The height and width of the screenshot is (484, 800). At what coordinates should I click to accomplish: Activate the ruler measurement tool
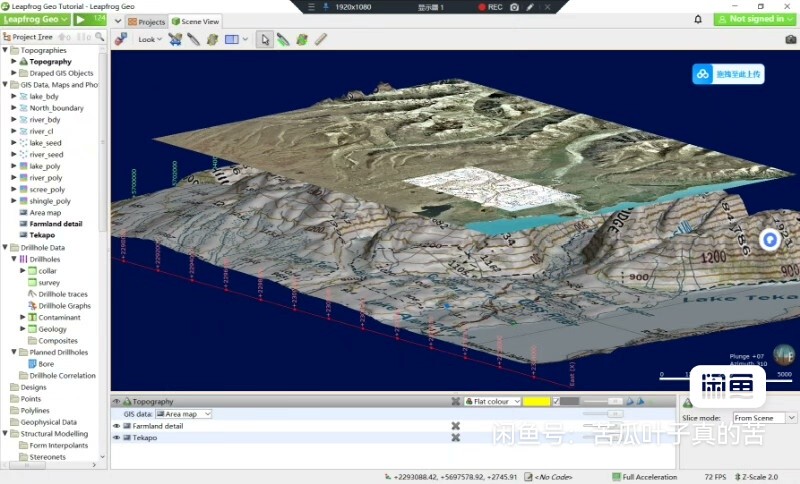coord(320,39)
